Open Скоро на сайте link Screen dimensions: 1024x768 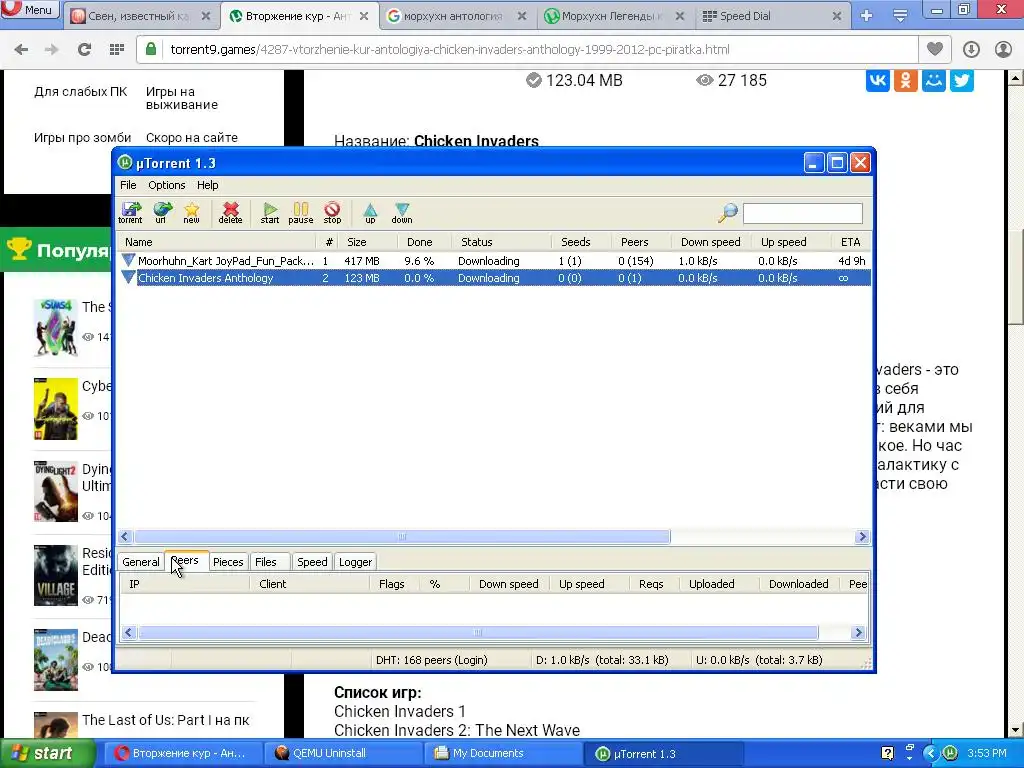coord(192,138)
